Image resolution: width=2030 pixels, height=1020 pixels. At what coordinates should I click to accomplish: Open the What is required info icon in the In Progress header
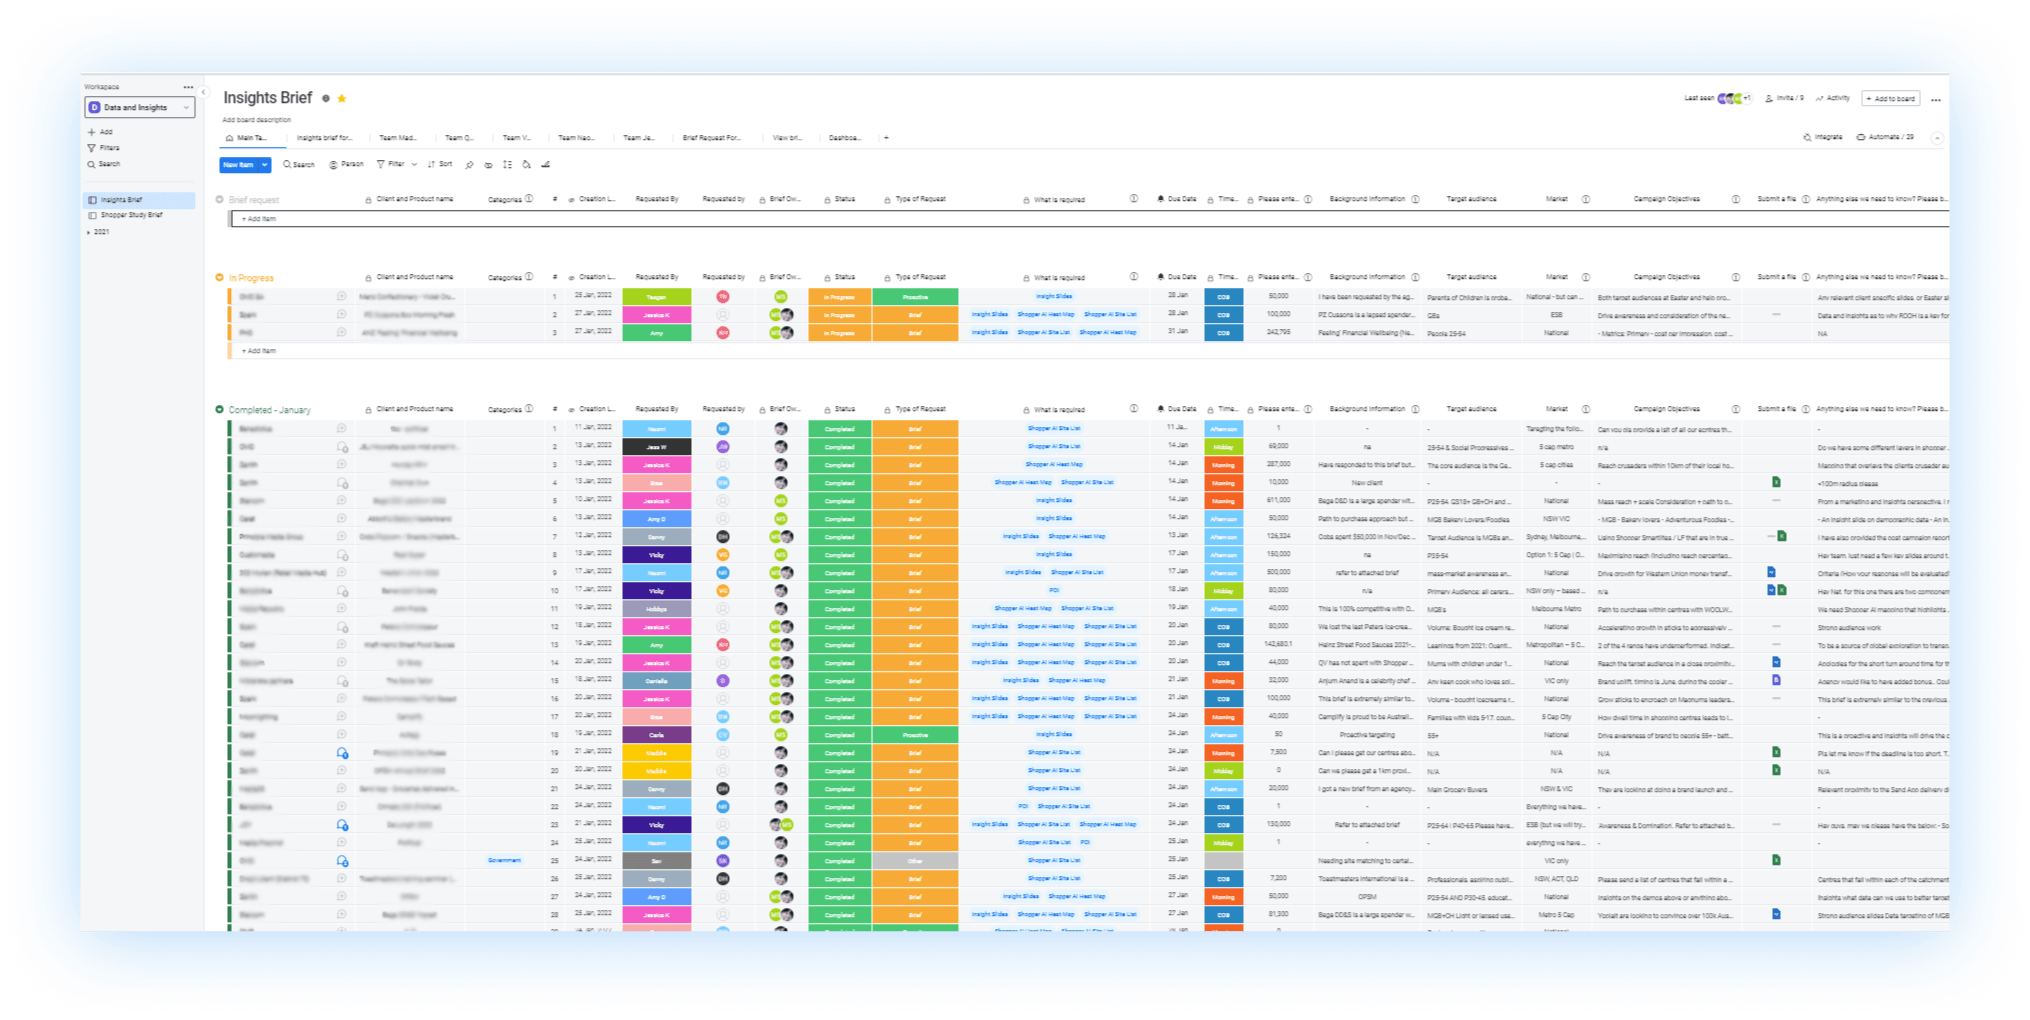(x=1134, y=277)
